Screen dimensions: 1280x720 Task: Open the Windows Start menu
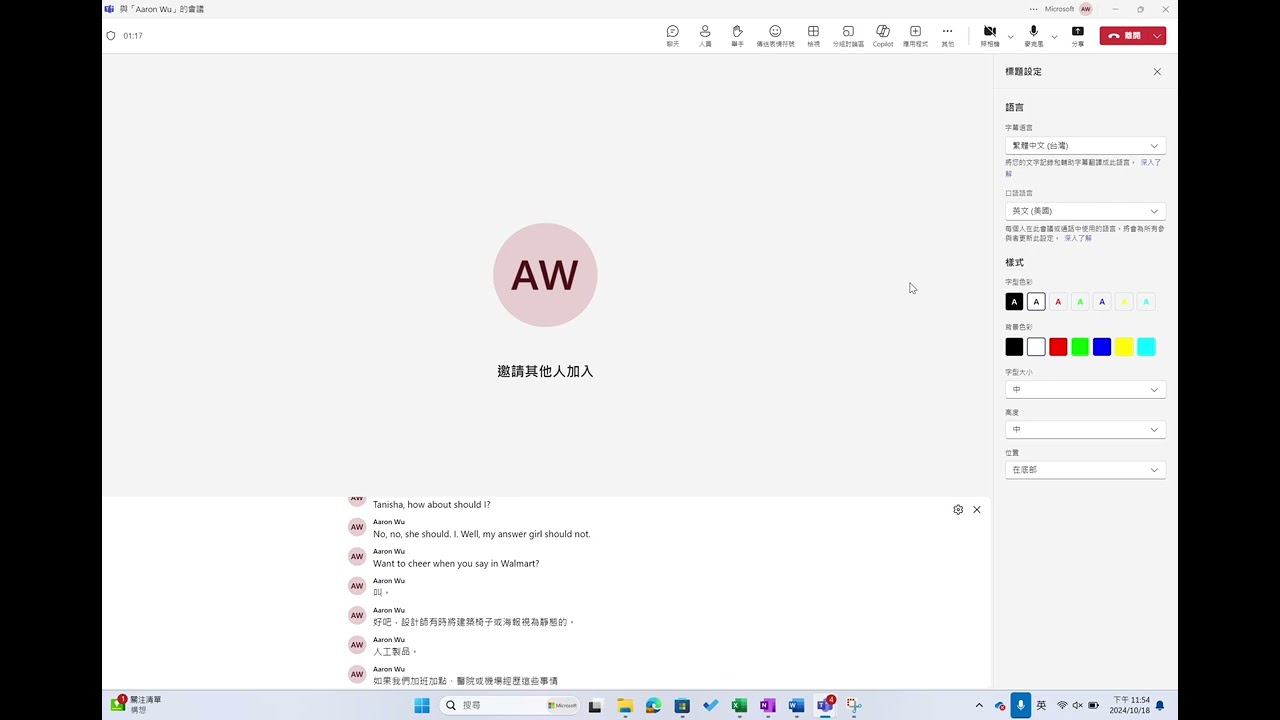(x=422, y=705)
